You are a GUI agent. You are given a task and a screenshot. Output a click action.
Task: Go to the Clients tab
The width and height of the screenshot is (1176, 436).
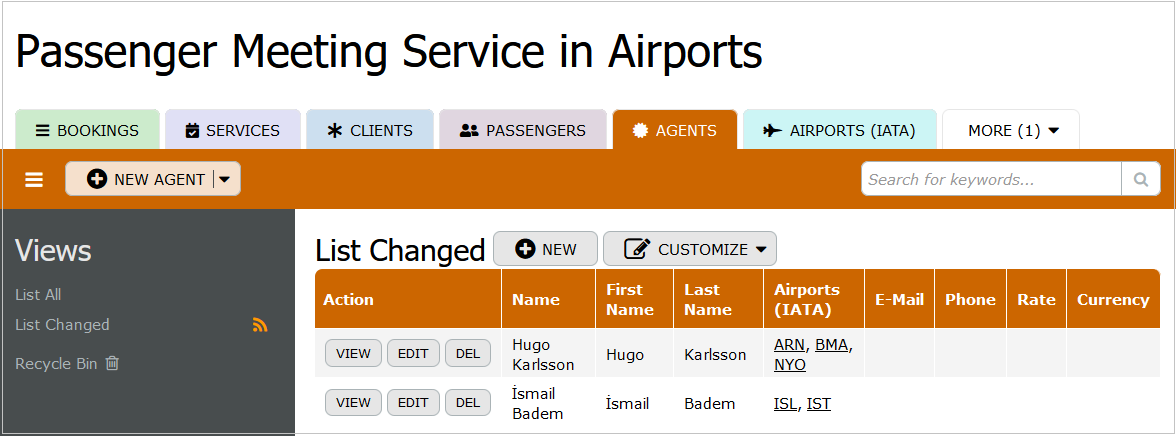pos(370,131)
